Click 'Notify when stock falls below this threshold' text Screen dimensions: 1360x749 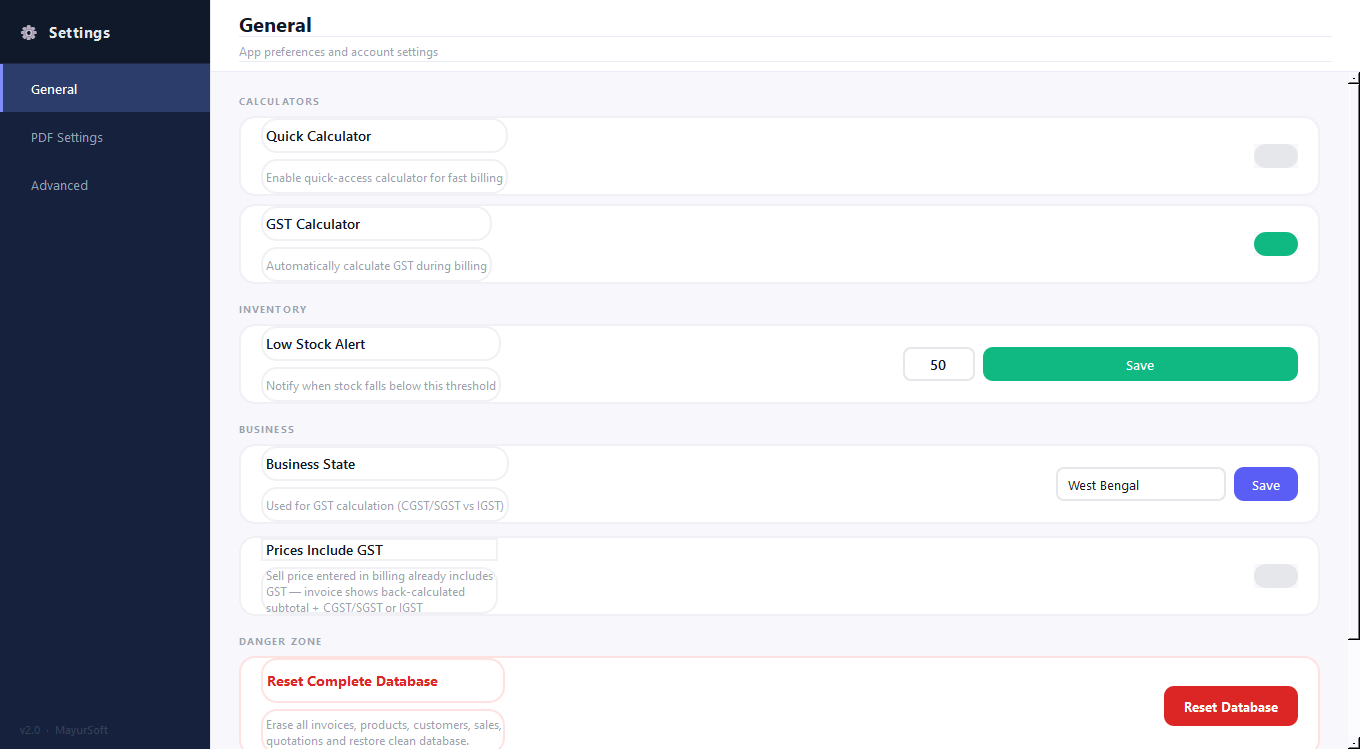(380, 386)
